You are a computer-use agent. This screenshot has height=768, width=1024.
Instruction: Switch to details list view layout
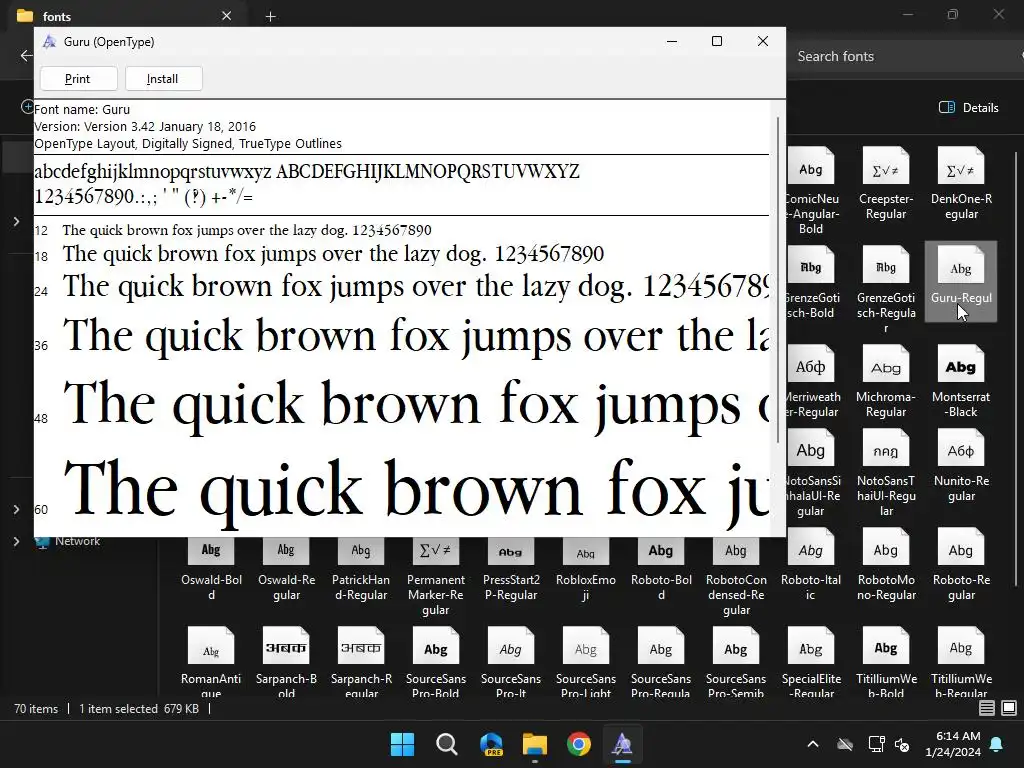point(987,708)
